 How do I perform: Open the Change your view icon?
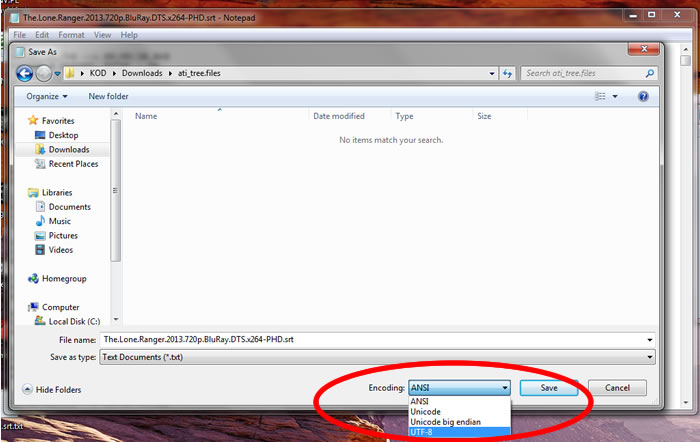pos(601,97)
